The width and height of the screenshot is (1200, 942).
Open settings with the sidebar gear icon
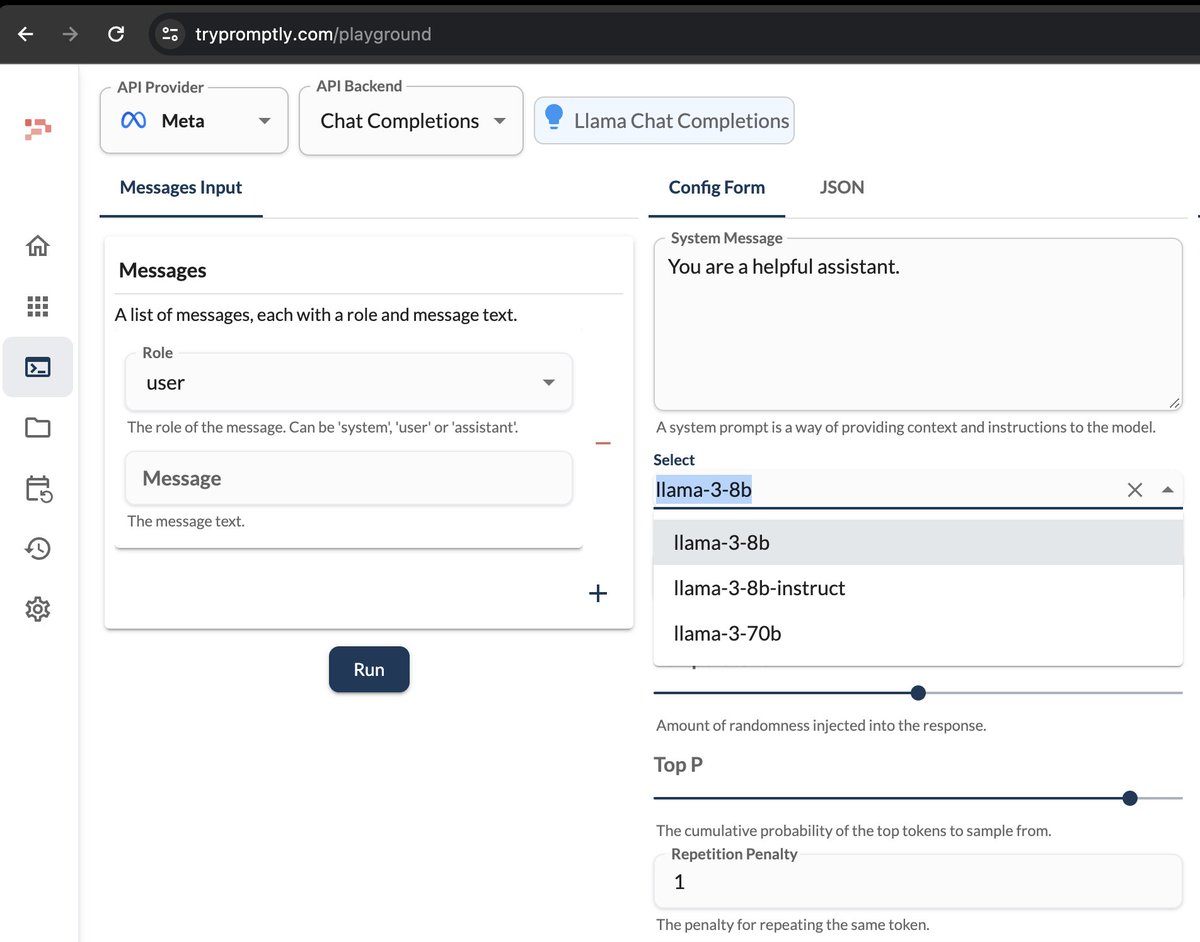click(38, 609)
